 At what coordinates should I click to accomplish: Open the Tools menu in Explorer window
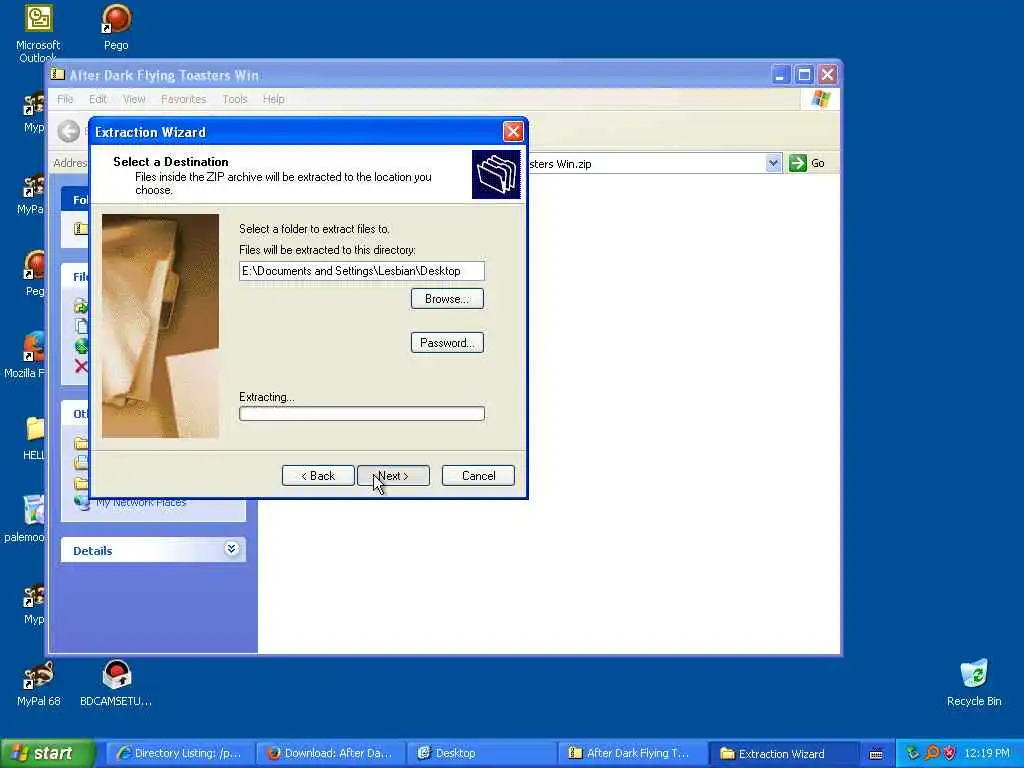234,99
